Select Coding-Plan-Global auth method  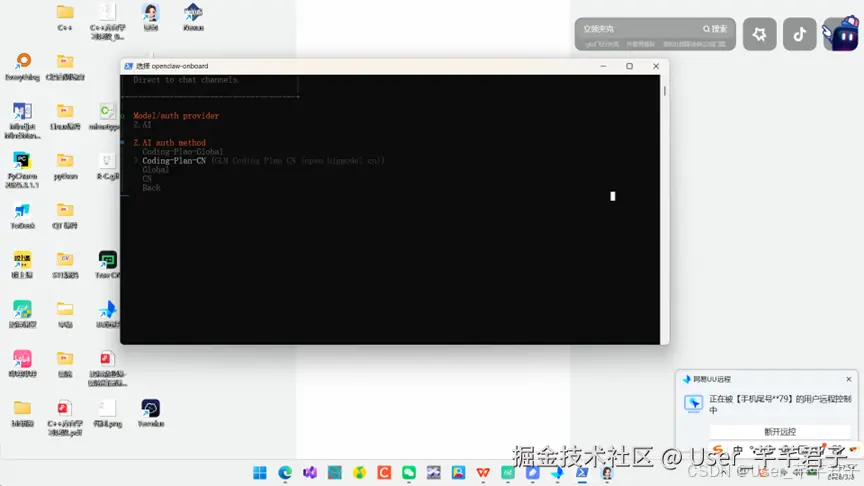coord(182,152)
